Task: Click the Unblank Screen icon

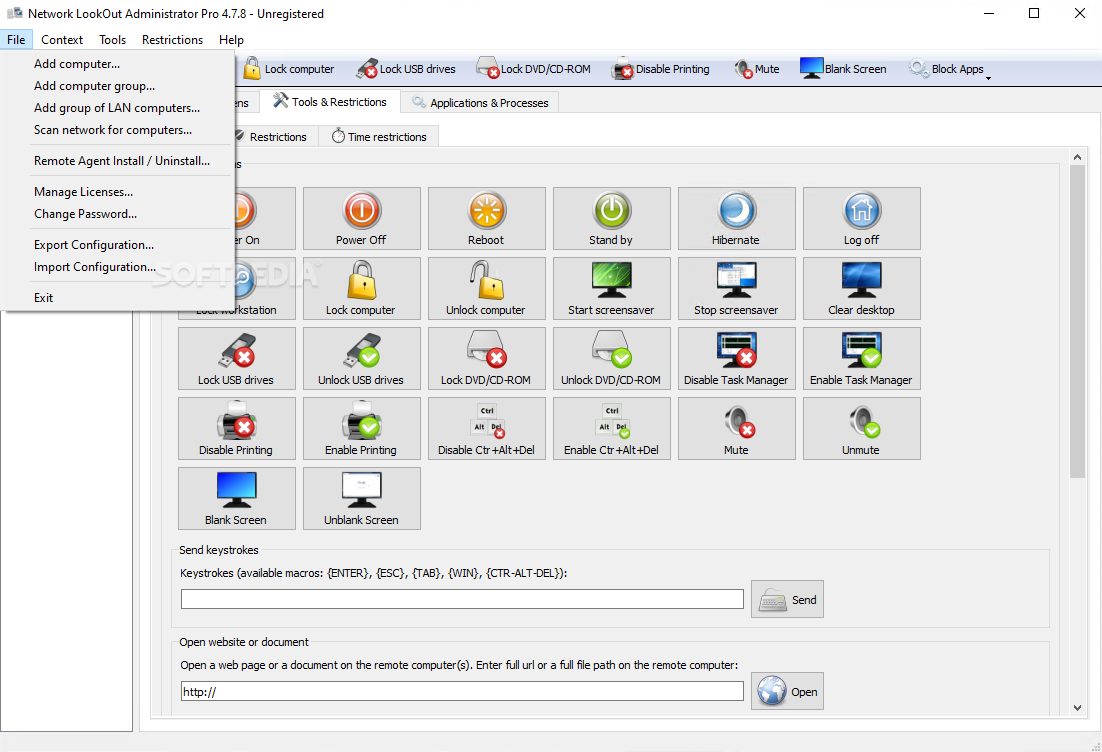Action: tap(361, 490)
